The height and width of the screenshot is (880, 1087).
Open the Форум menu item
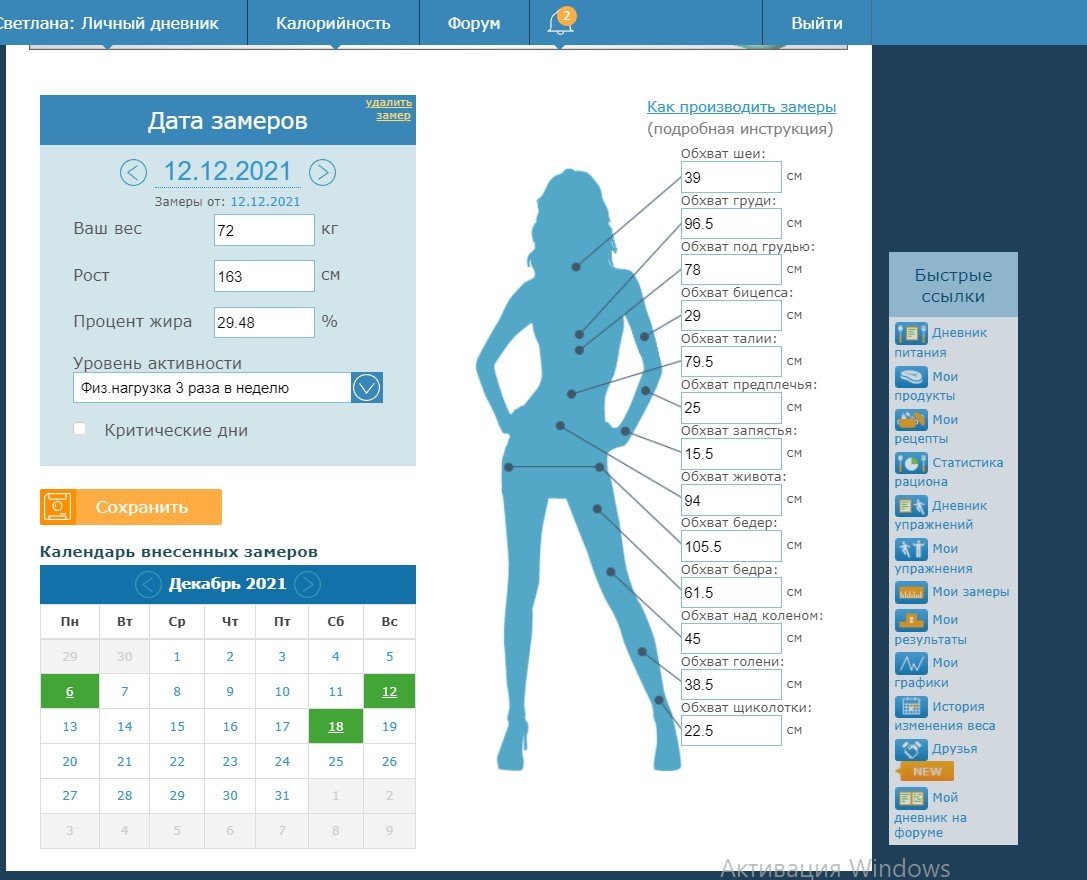coord(474,23)
